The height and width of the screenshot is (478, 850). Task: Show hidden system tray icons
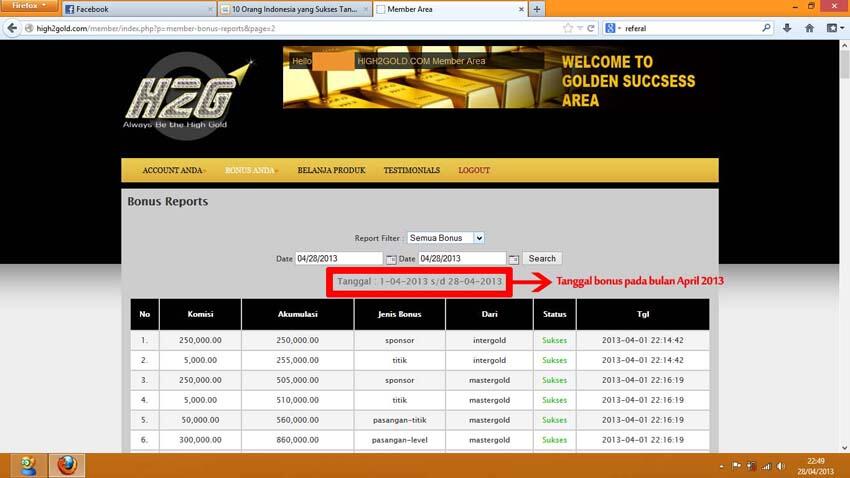tap(721, 465)
